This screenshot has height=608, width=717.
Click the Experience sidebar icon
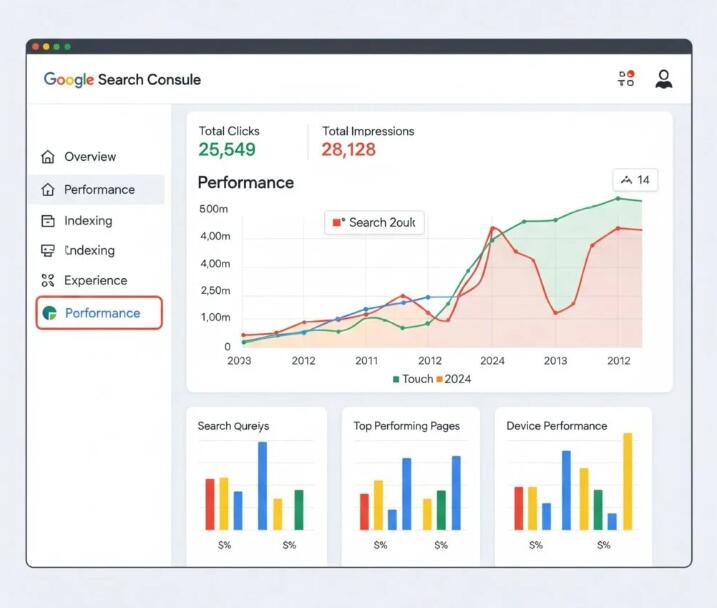click(x=47, y=281)
